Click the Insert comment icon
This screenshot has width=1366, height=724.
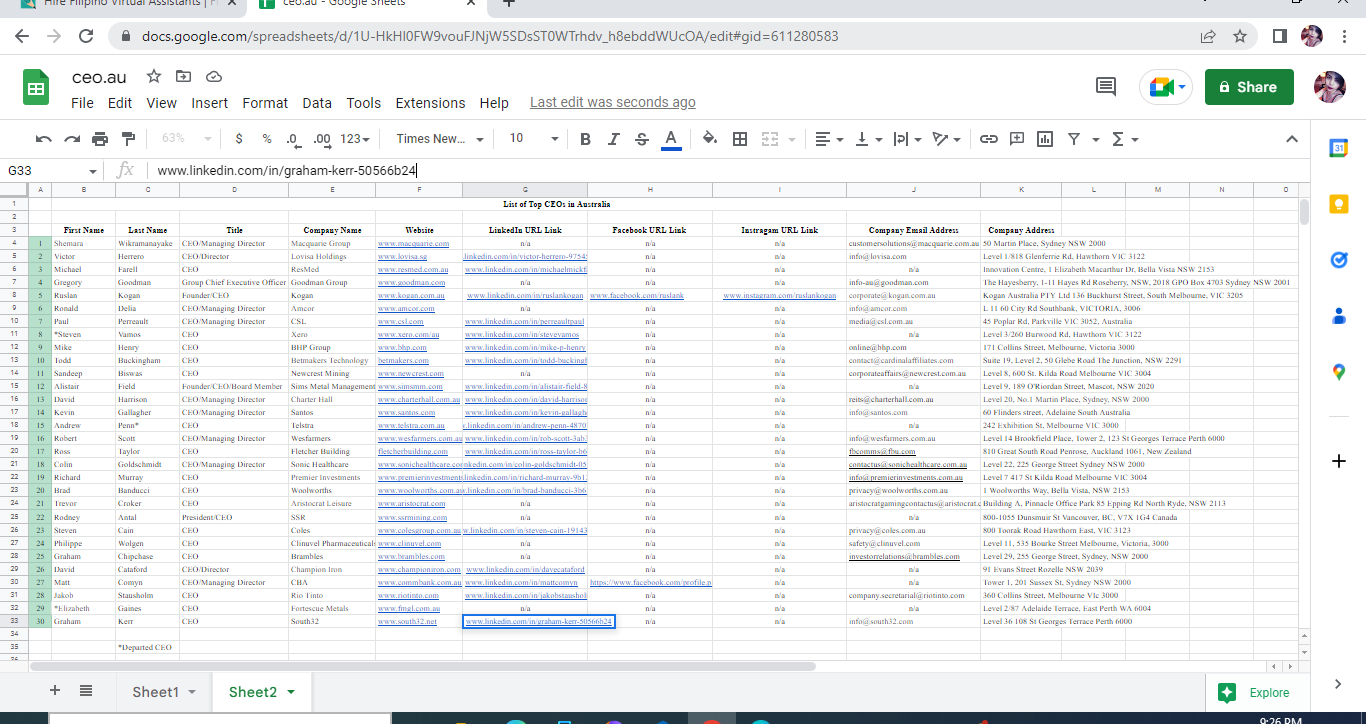(1017, 139)
